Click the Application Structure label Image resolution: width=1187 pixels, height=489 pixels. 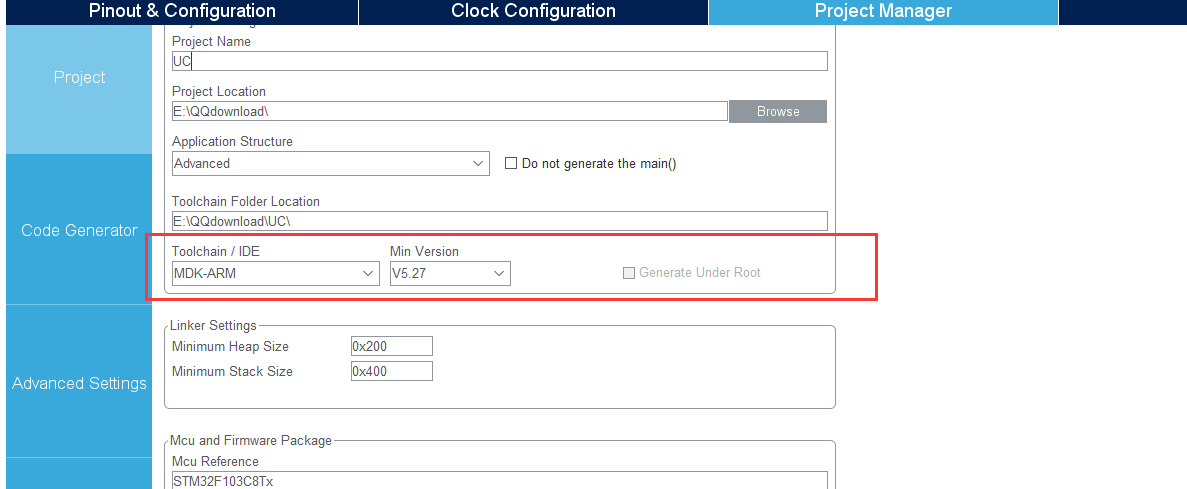point(232,142)
